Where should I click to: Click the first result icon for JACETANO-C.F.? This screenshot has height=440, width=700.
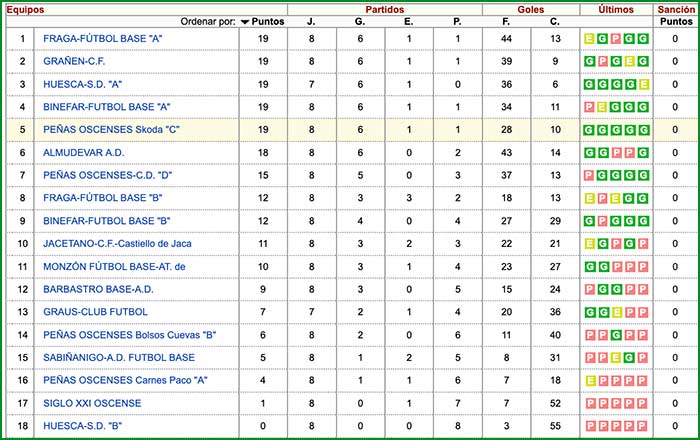589,243
